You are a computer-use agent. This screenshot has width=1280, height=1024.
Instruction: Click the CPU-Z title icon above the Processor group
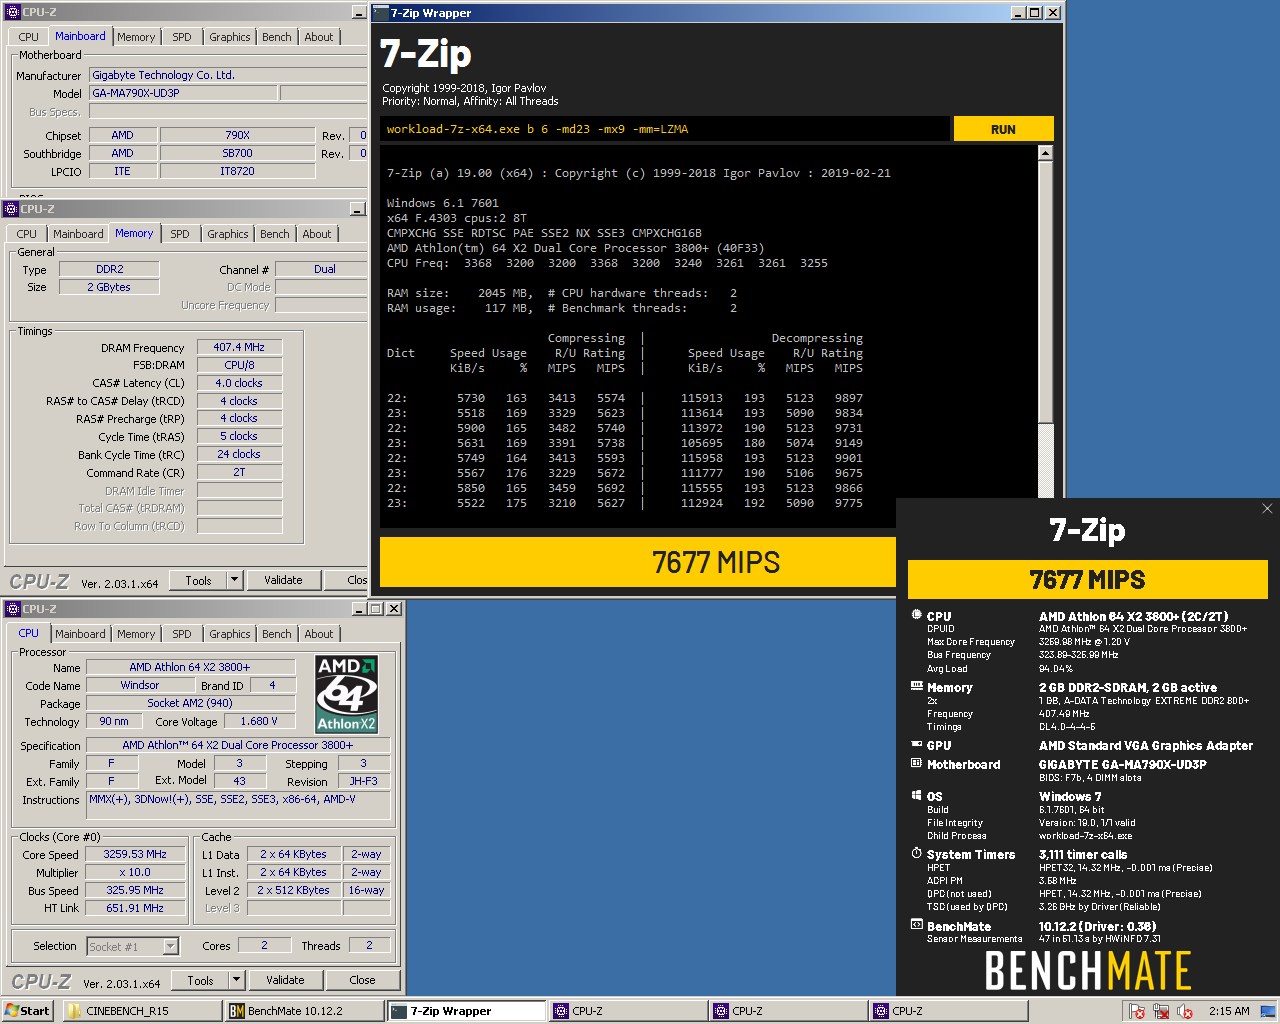point(12,608)
